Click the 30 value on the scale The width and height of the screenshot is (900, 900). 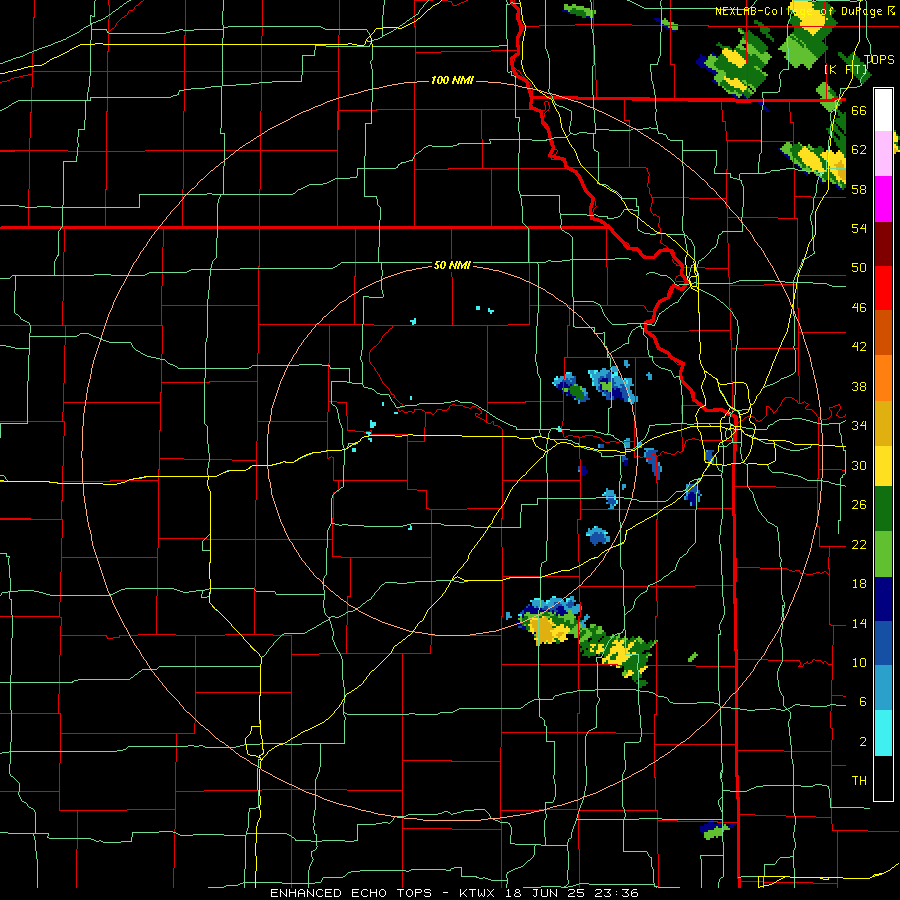[x=859, y=465]
